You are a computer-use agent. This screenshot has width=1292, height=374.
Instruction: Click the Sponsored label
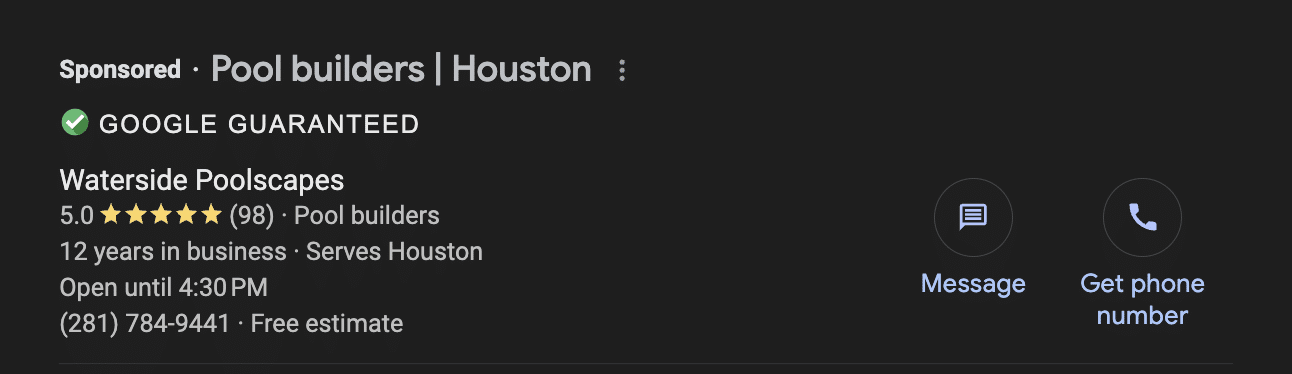pos(120,70)
